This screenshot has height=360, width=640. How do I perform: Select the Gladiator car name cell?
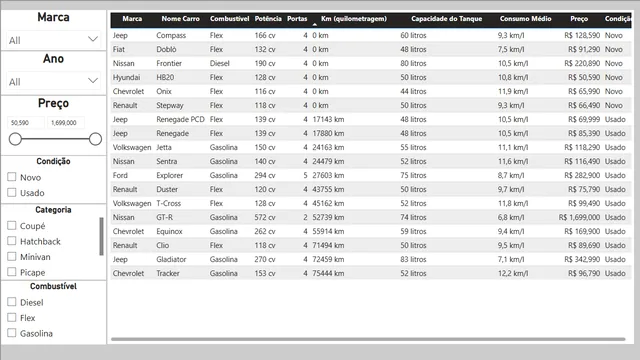click(171, 259)
